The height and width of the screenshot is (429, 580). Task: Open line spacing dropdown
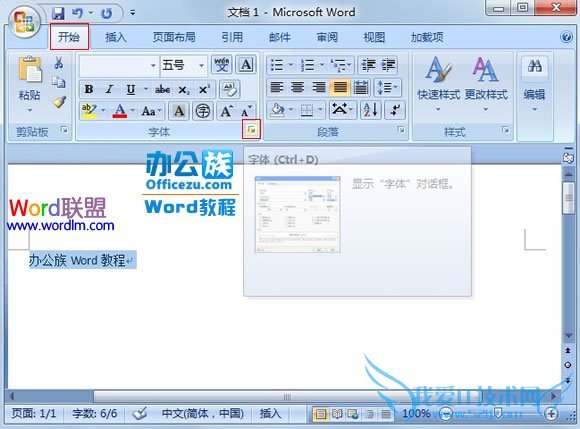pos(387,88)
